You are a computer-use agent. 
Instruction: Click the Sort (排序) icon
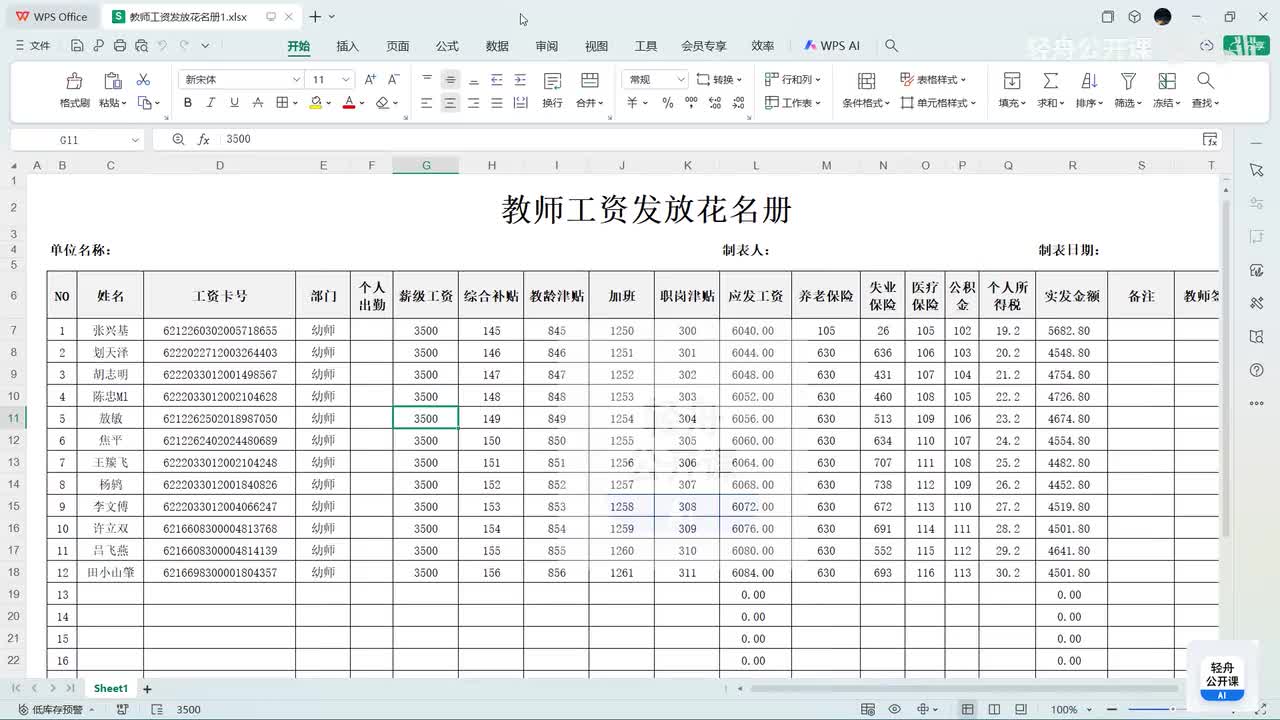point(1089,81)
